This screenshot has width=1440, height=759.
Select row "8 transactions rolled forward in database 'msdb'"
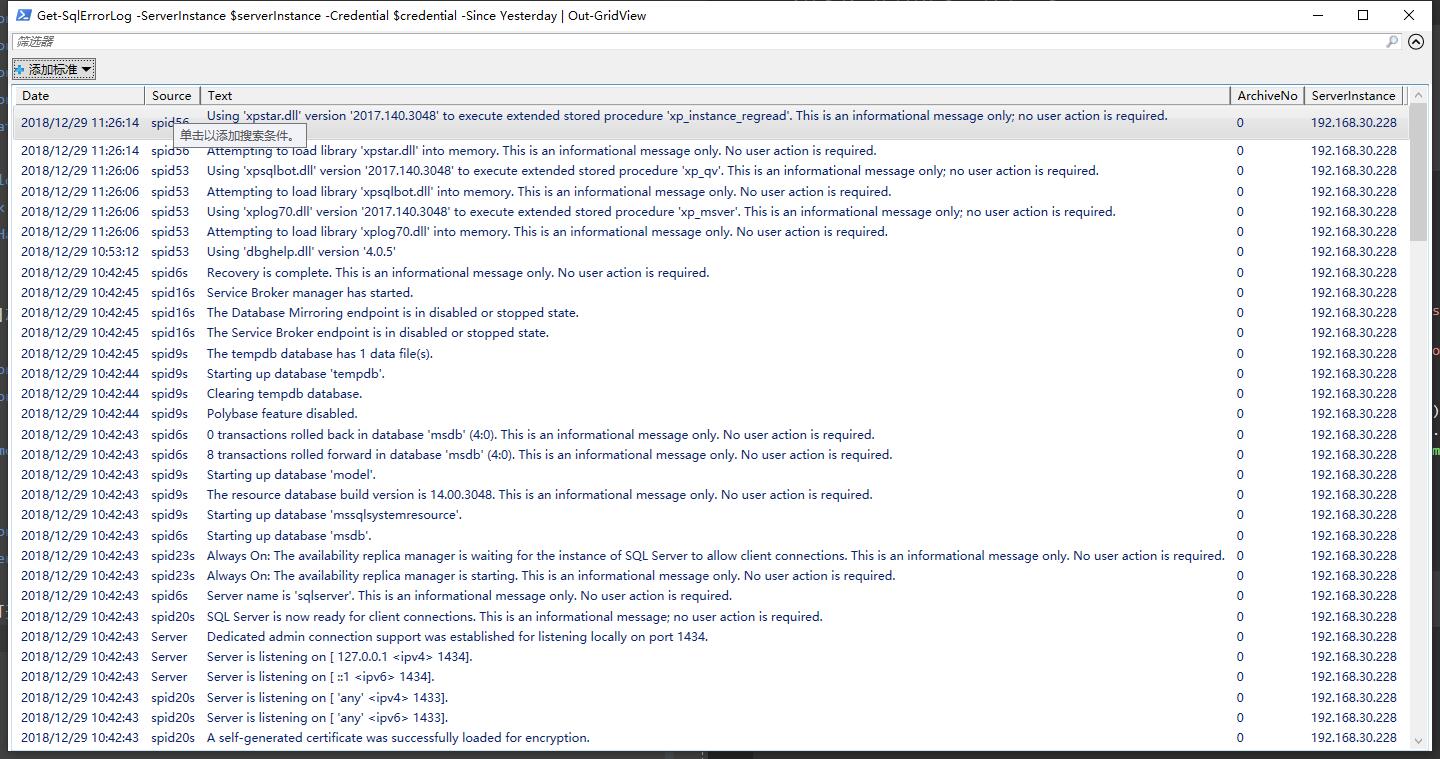[x=712, y=455]
